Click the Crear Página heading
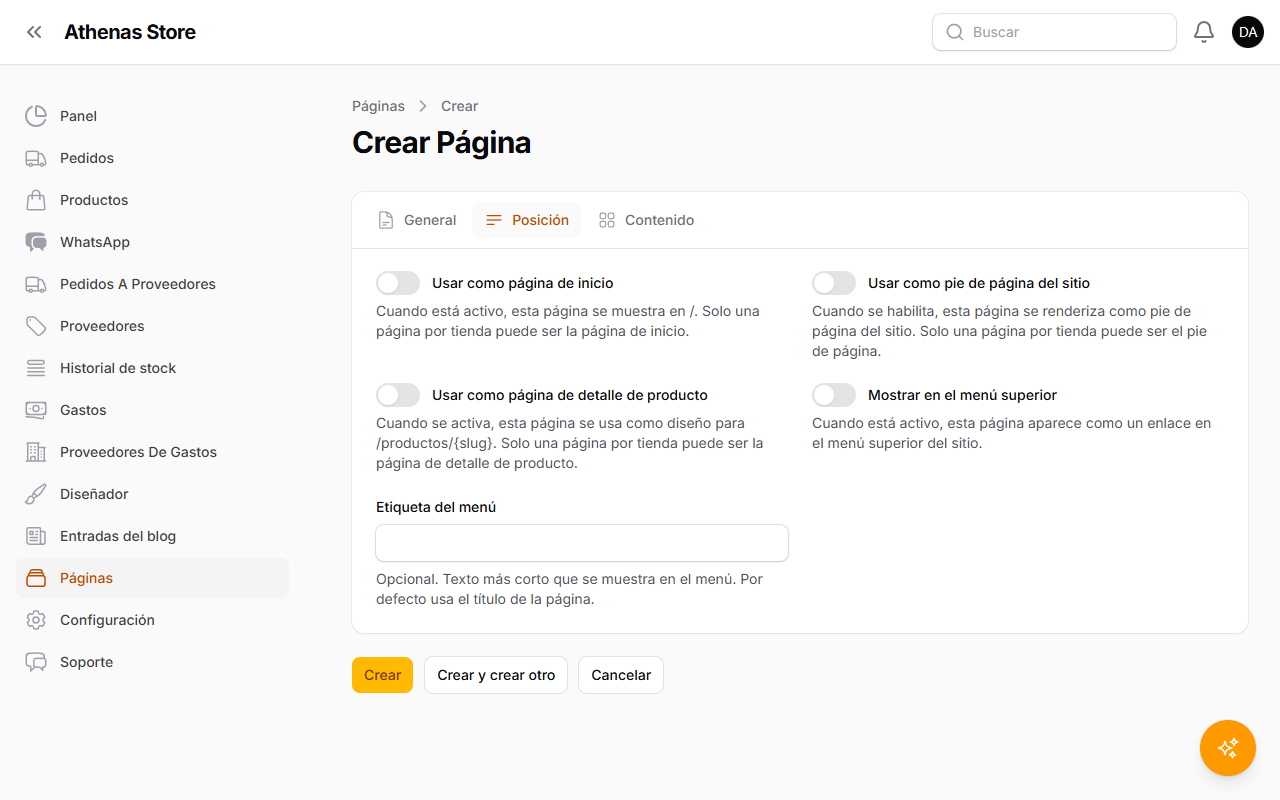This screenshot has height=800, width=1280. 441,143
